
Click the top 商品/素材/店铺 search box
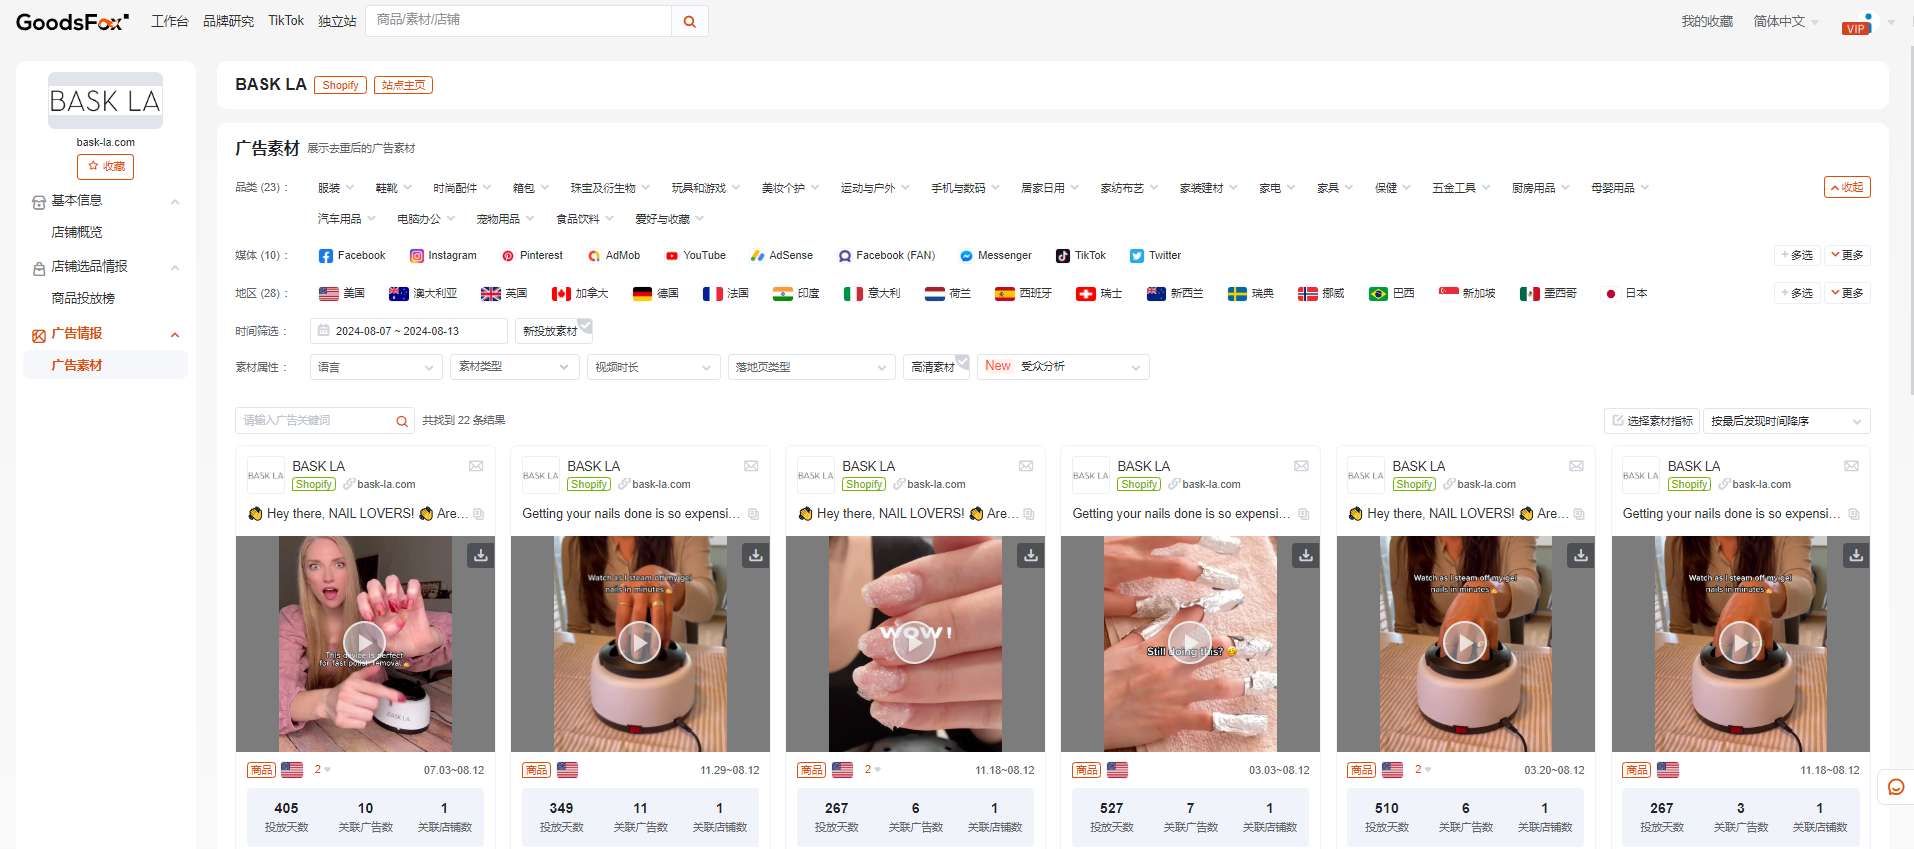[519, 21]
